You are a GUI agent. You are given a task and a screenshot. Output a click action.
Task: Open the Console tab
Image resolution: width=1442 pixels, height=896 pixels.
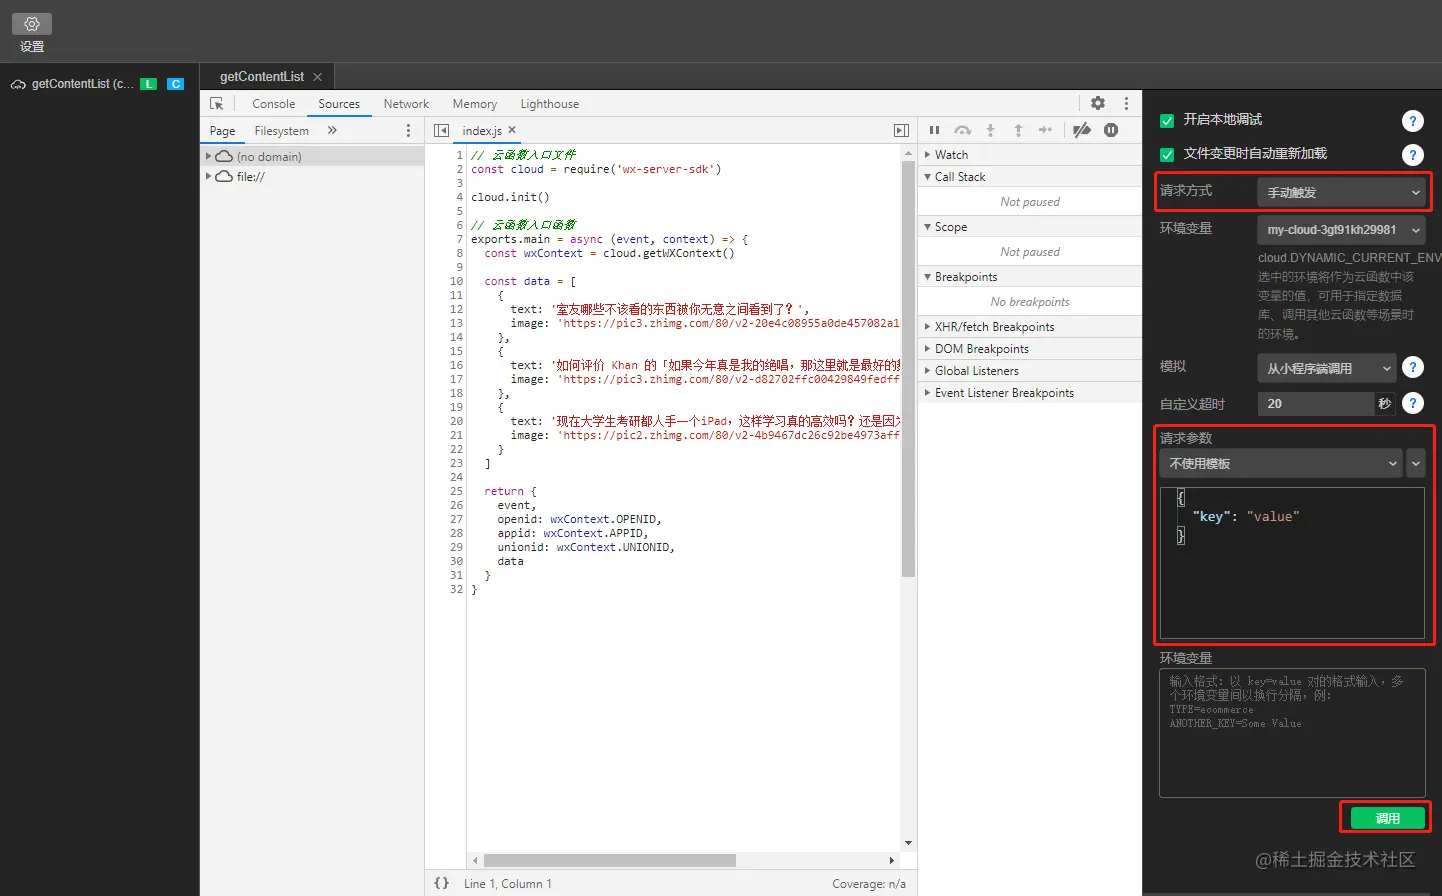click(273, 104)
